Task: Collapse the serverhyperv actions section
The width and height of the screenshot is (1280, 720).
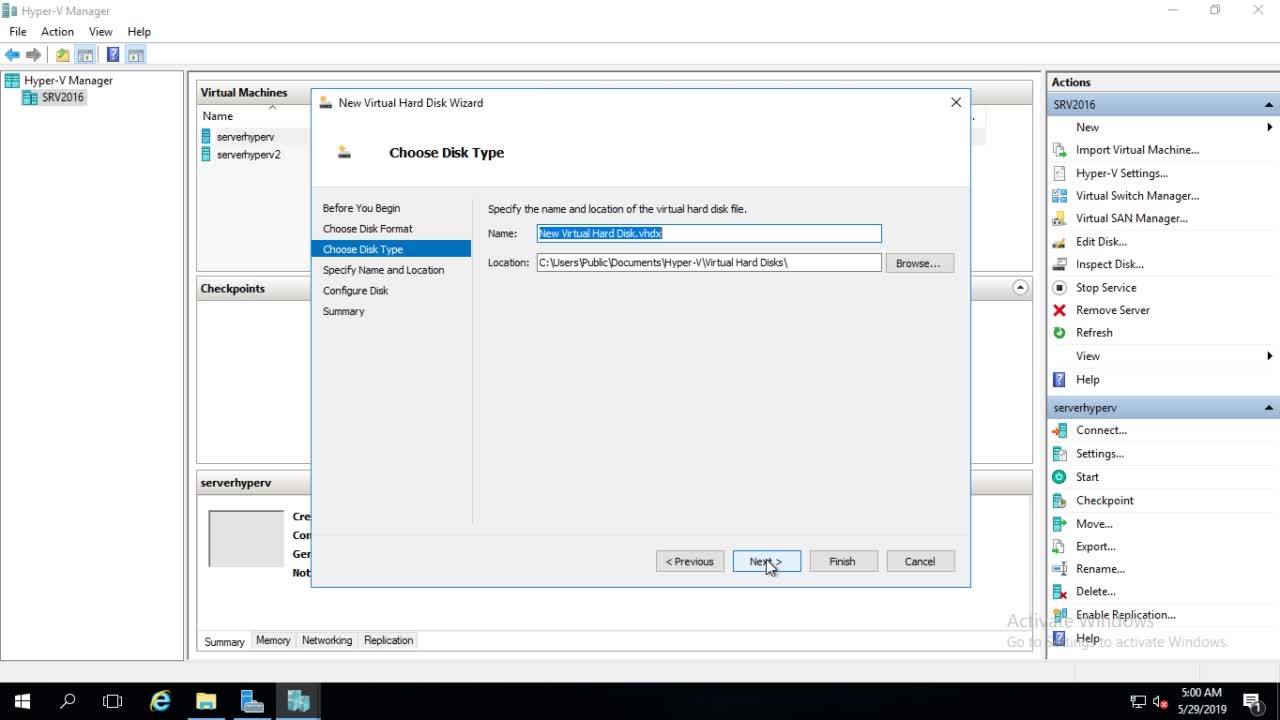Action: point(1269,408)
